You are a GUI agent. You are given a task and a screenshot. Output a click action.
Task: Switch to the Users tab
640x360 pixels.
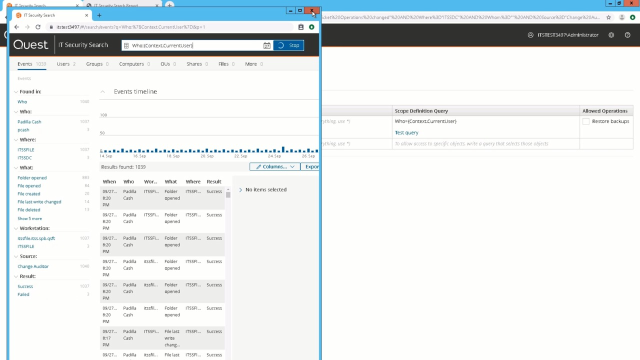pyautogui.click(x=66, y=64)
